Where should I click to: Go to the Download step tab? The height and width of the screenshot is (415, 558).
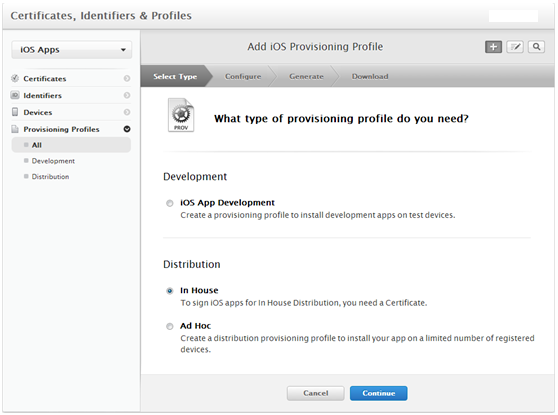370,76
